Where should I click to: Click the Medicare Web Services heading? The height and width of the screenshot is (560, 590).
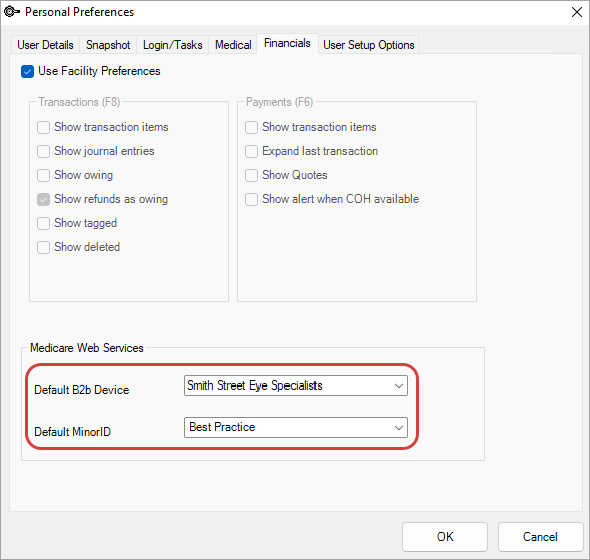tap(87, 348)
